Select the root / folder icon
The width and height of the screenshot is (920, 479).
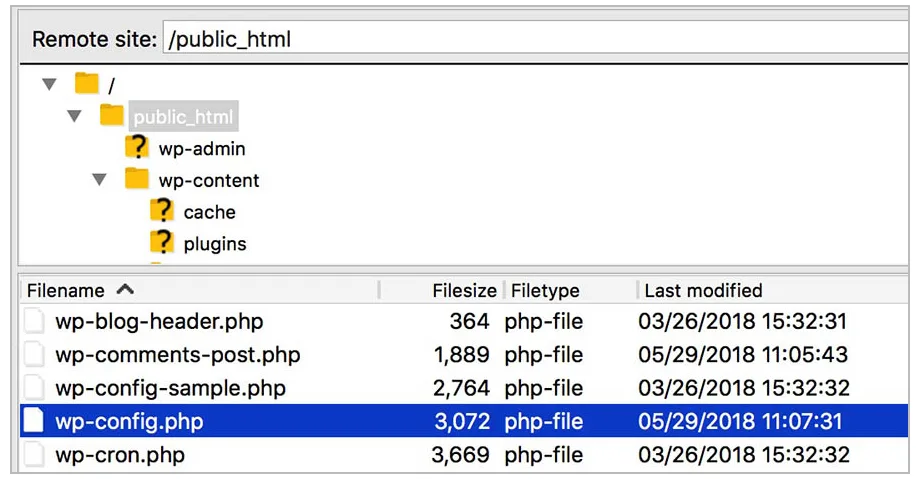pos(87,83)
